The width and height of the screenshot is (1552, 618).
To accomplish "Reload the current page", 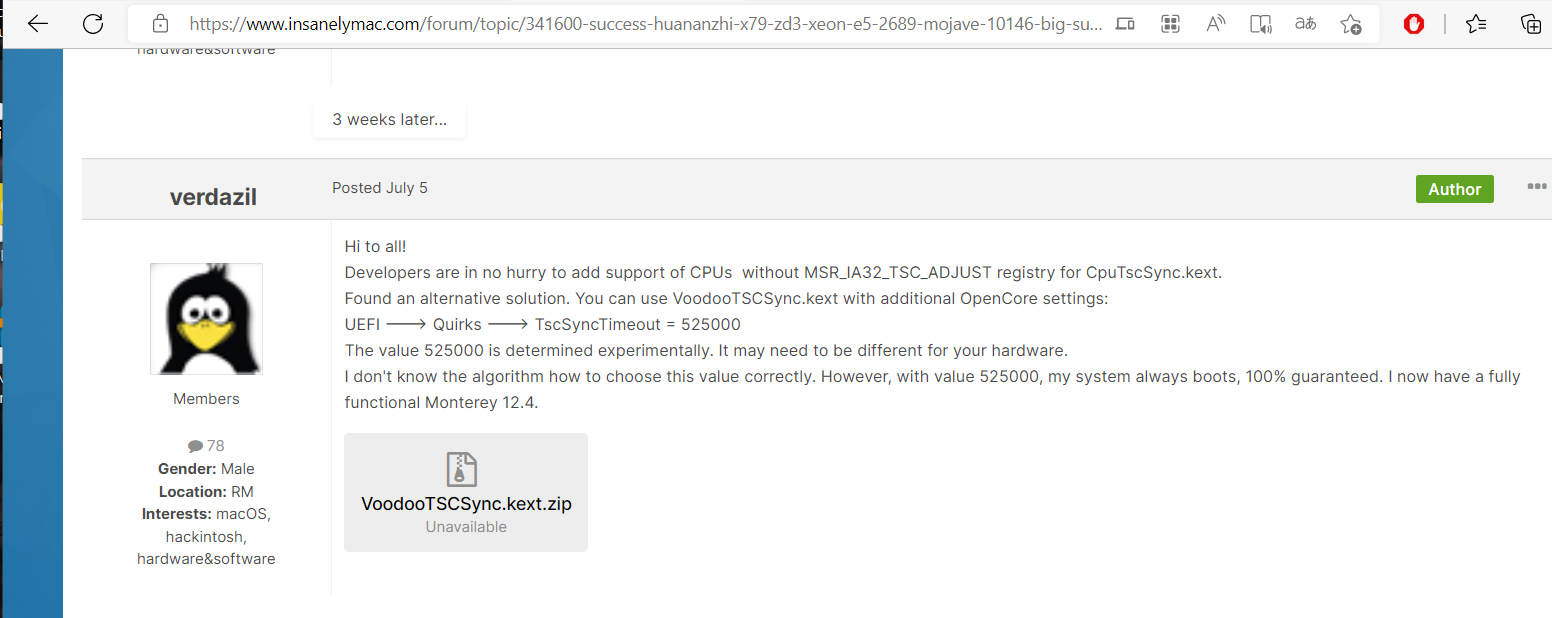I will pos(93,24).
